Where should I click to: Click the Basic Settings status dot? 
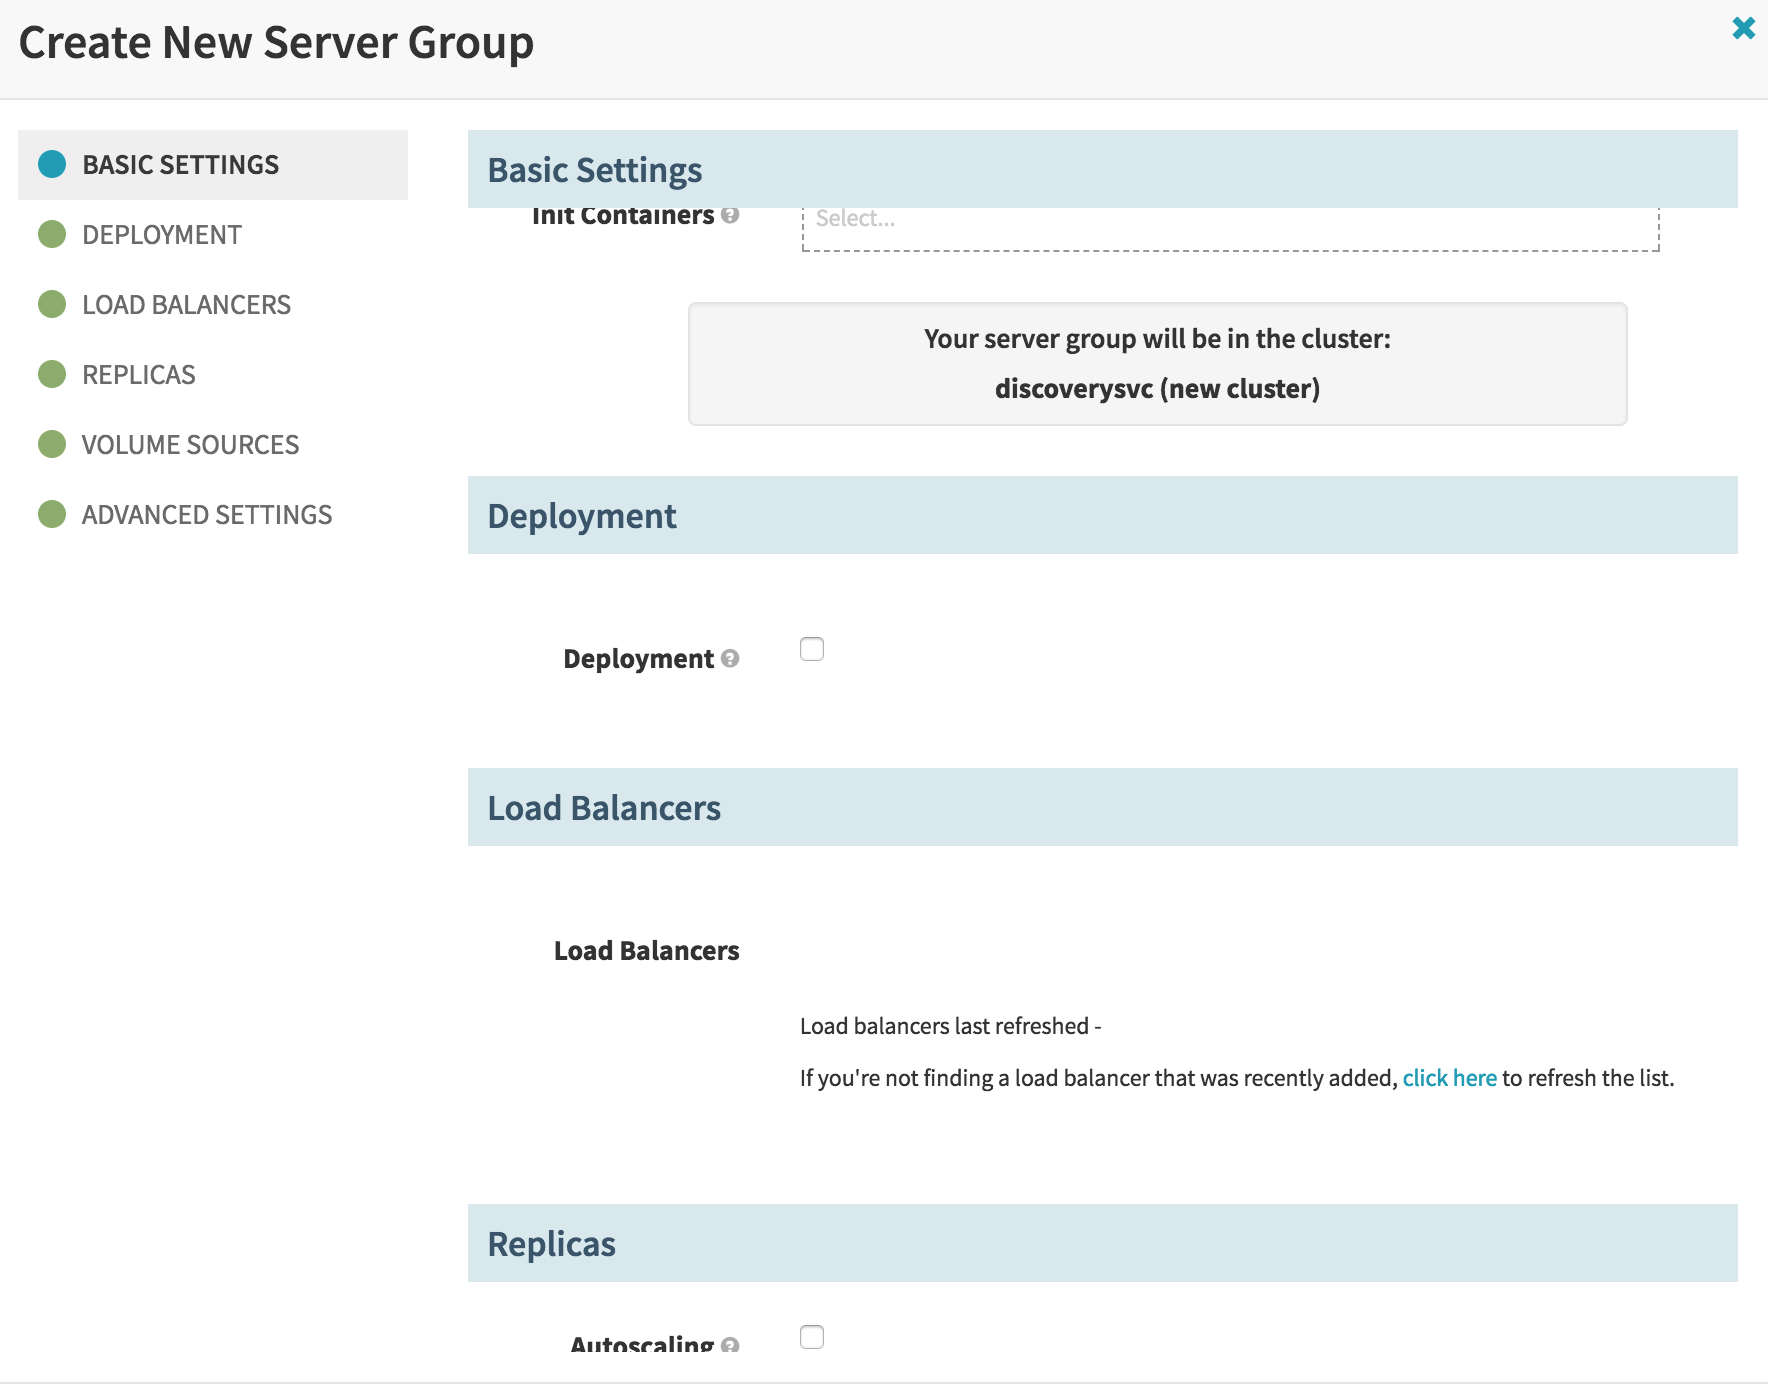click(x=52, y=164)
